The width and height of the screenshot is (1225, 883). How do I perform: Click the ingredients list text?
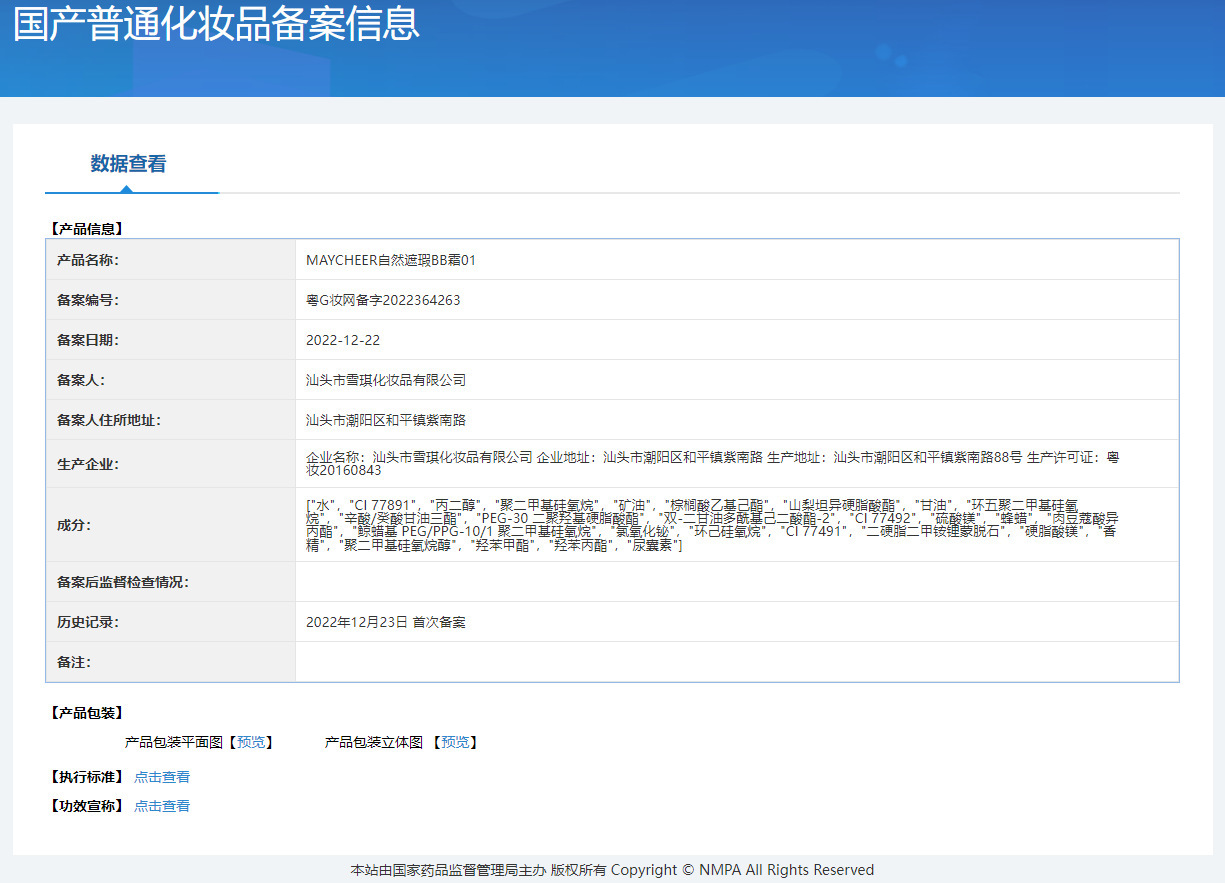[x=712, y=525]
